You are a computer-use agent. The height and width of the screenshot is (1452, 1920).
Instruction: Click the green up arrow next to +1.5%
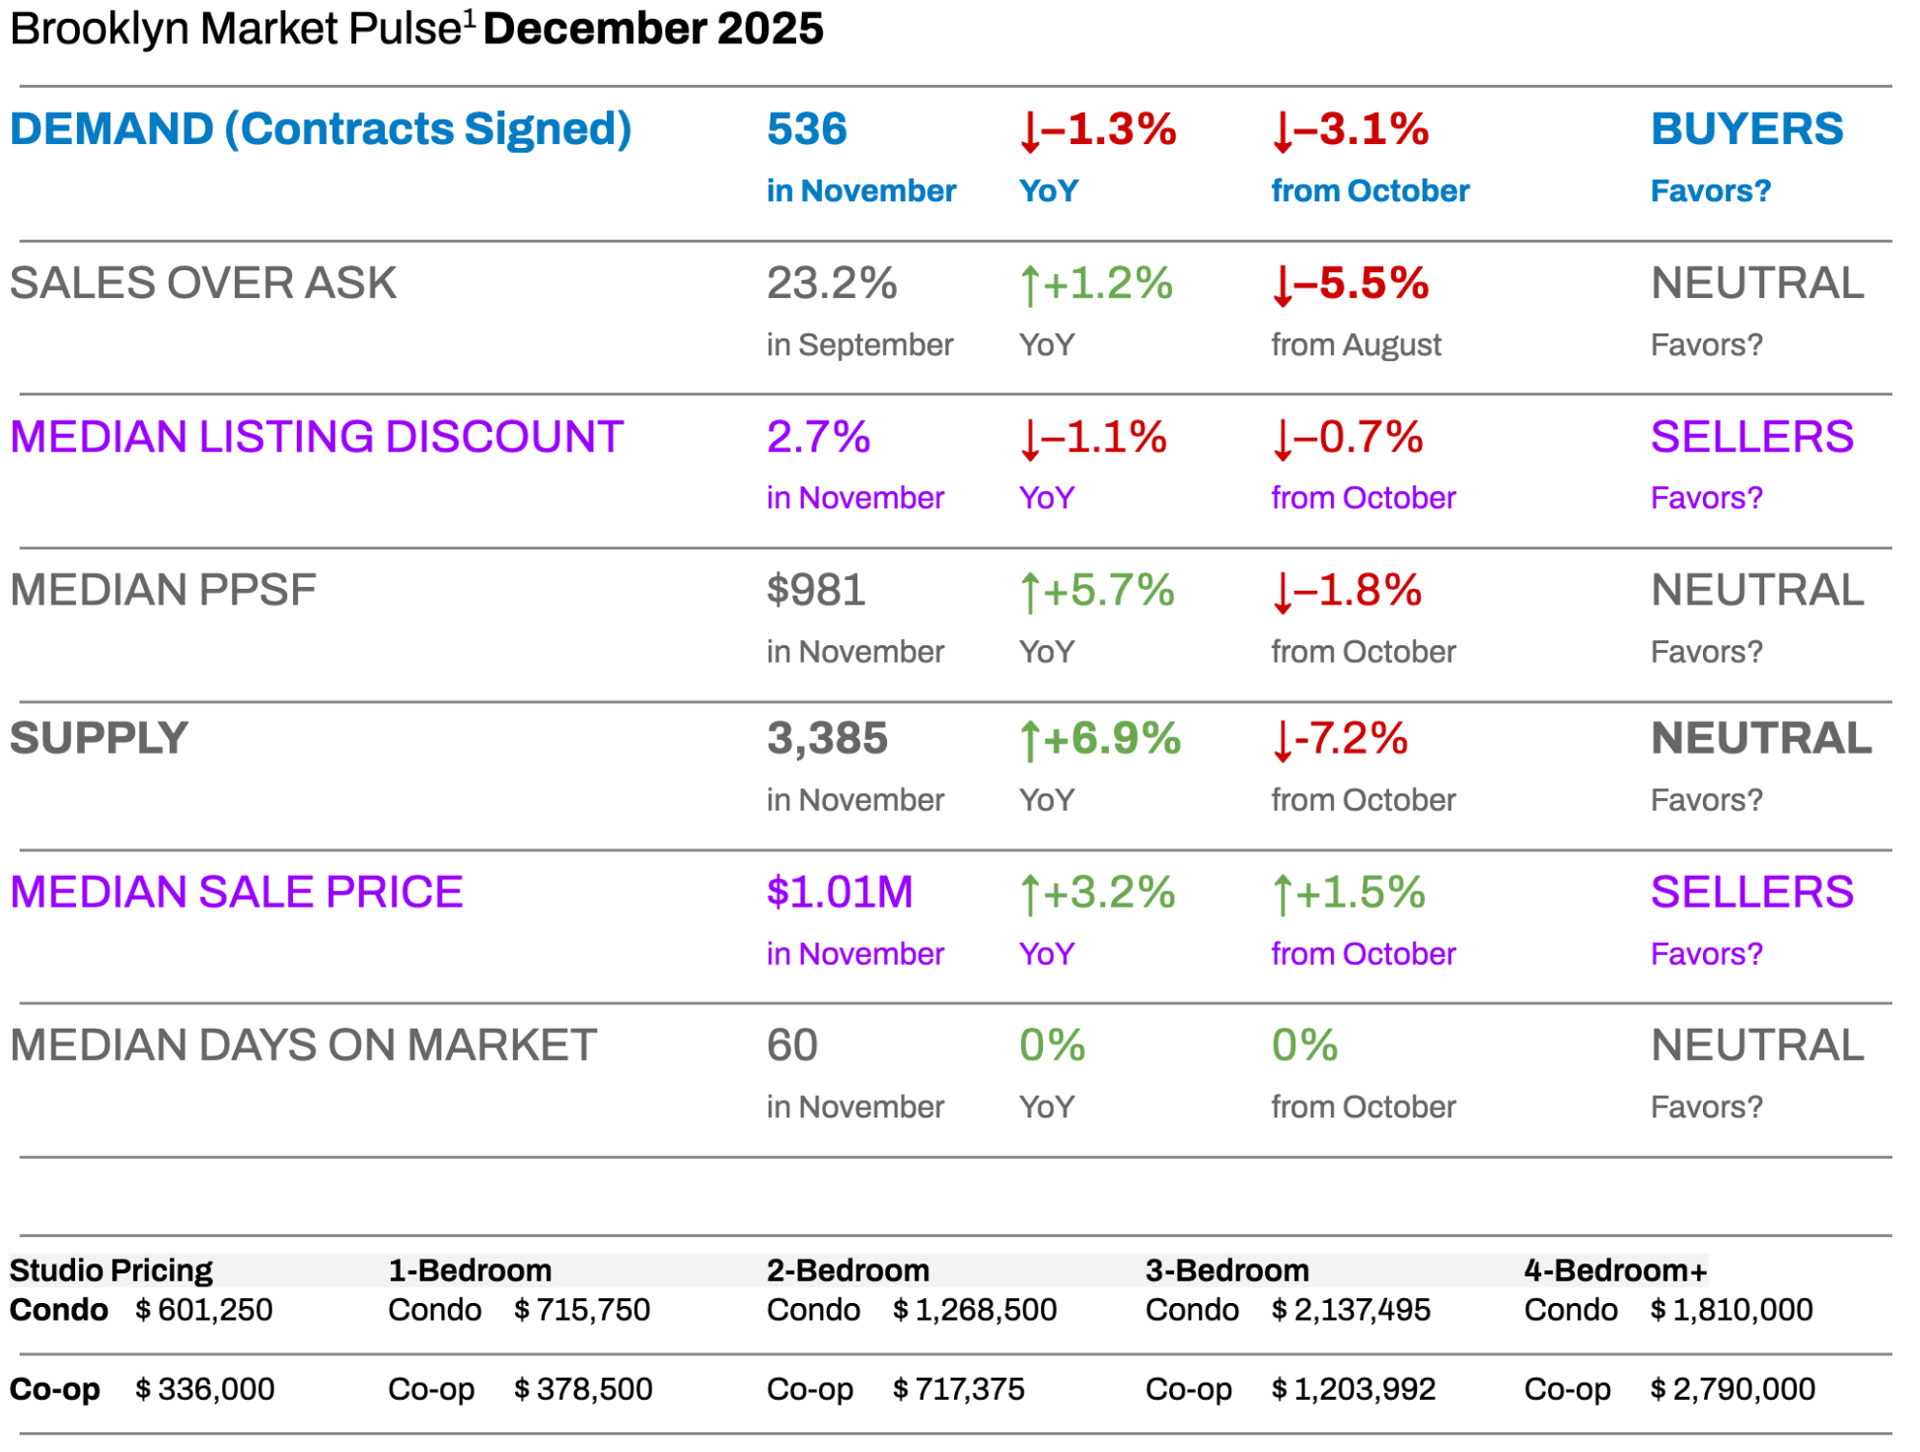coord(1282,895)
